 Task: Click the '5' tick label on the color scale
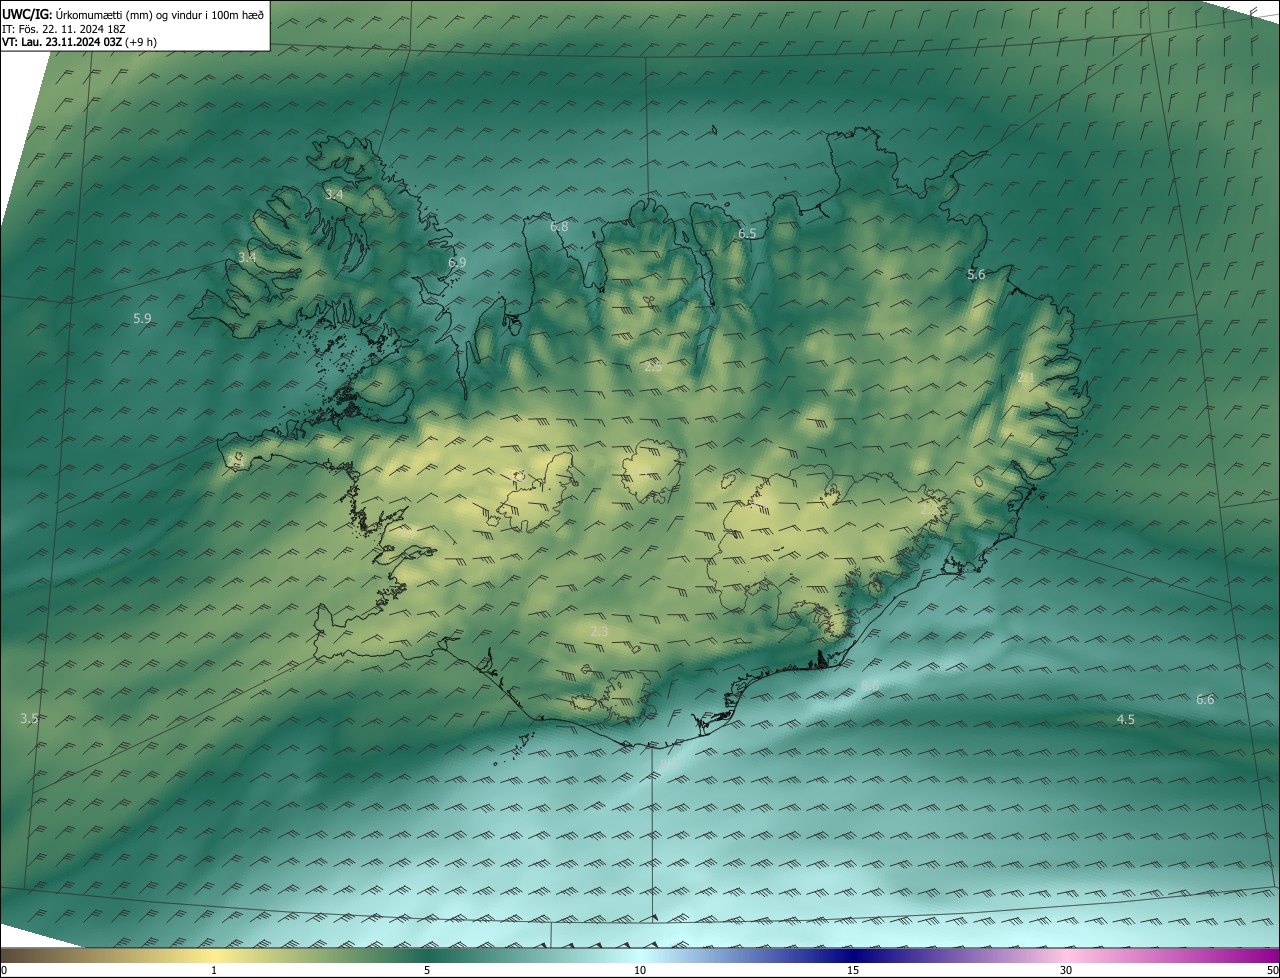(x=427, y=970)
